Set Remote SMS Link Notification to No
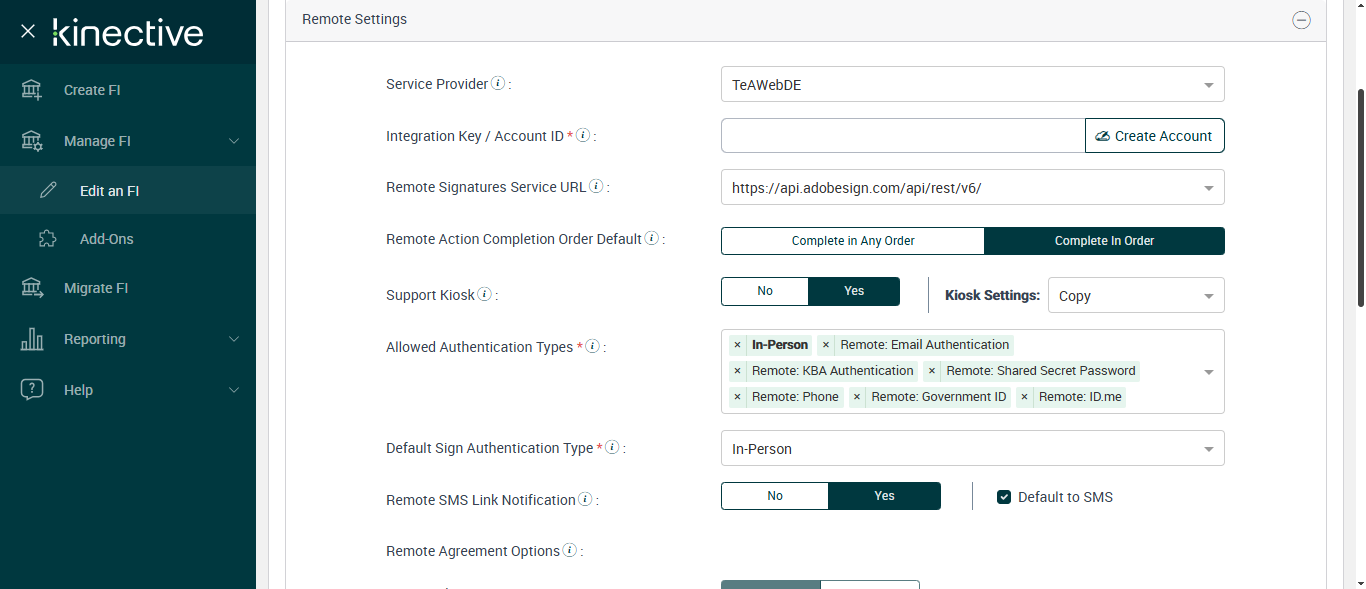 (x=775, y=496)
